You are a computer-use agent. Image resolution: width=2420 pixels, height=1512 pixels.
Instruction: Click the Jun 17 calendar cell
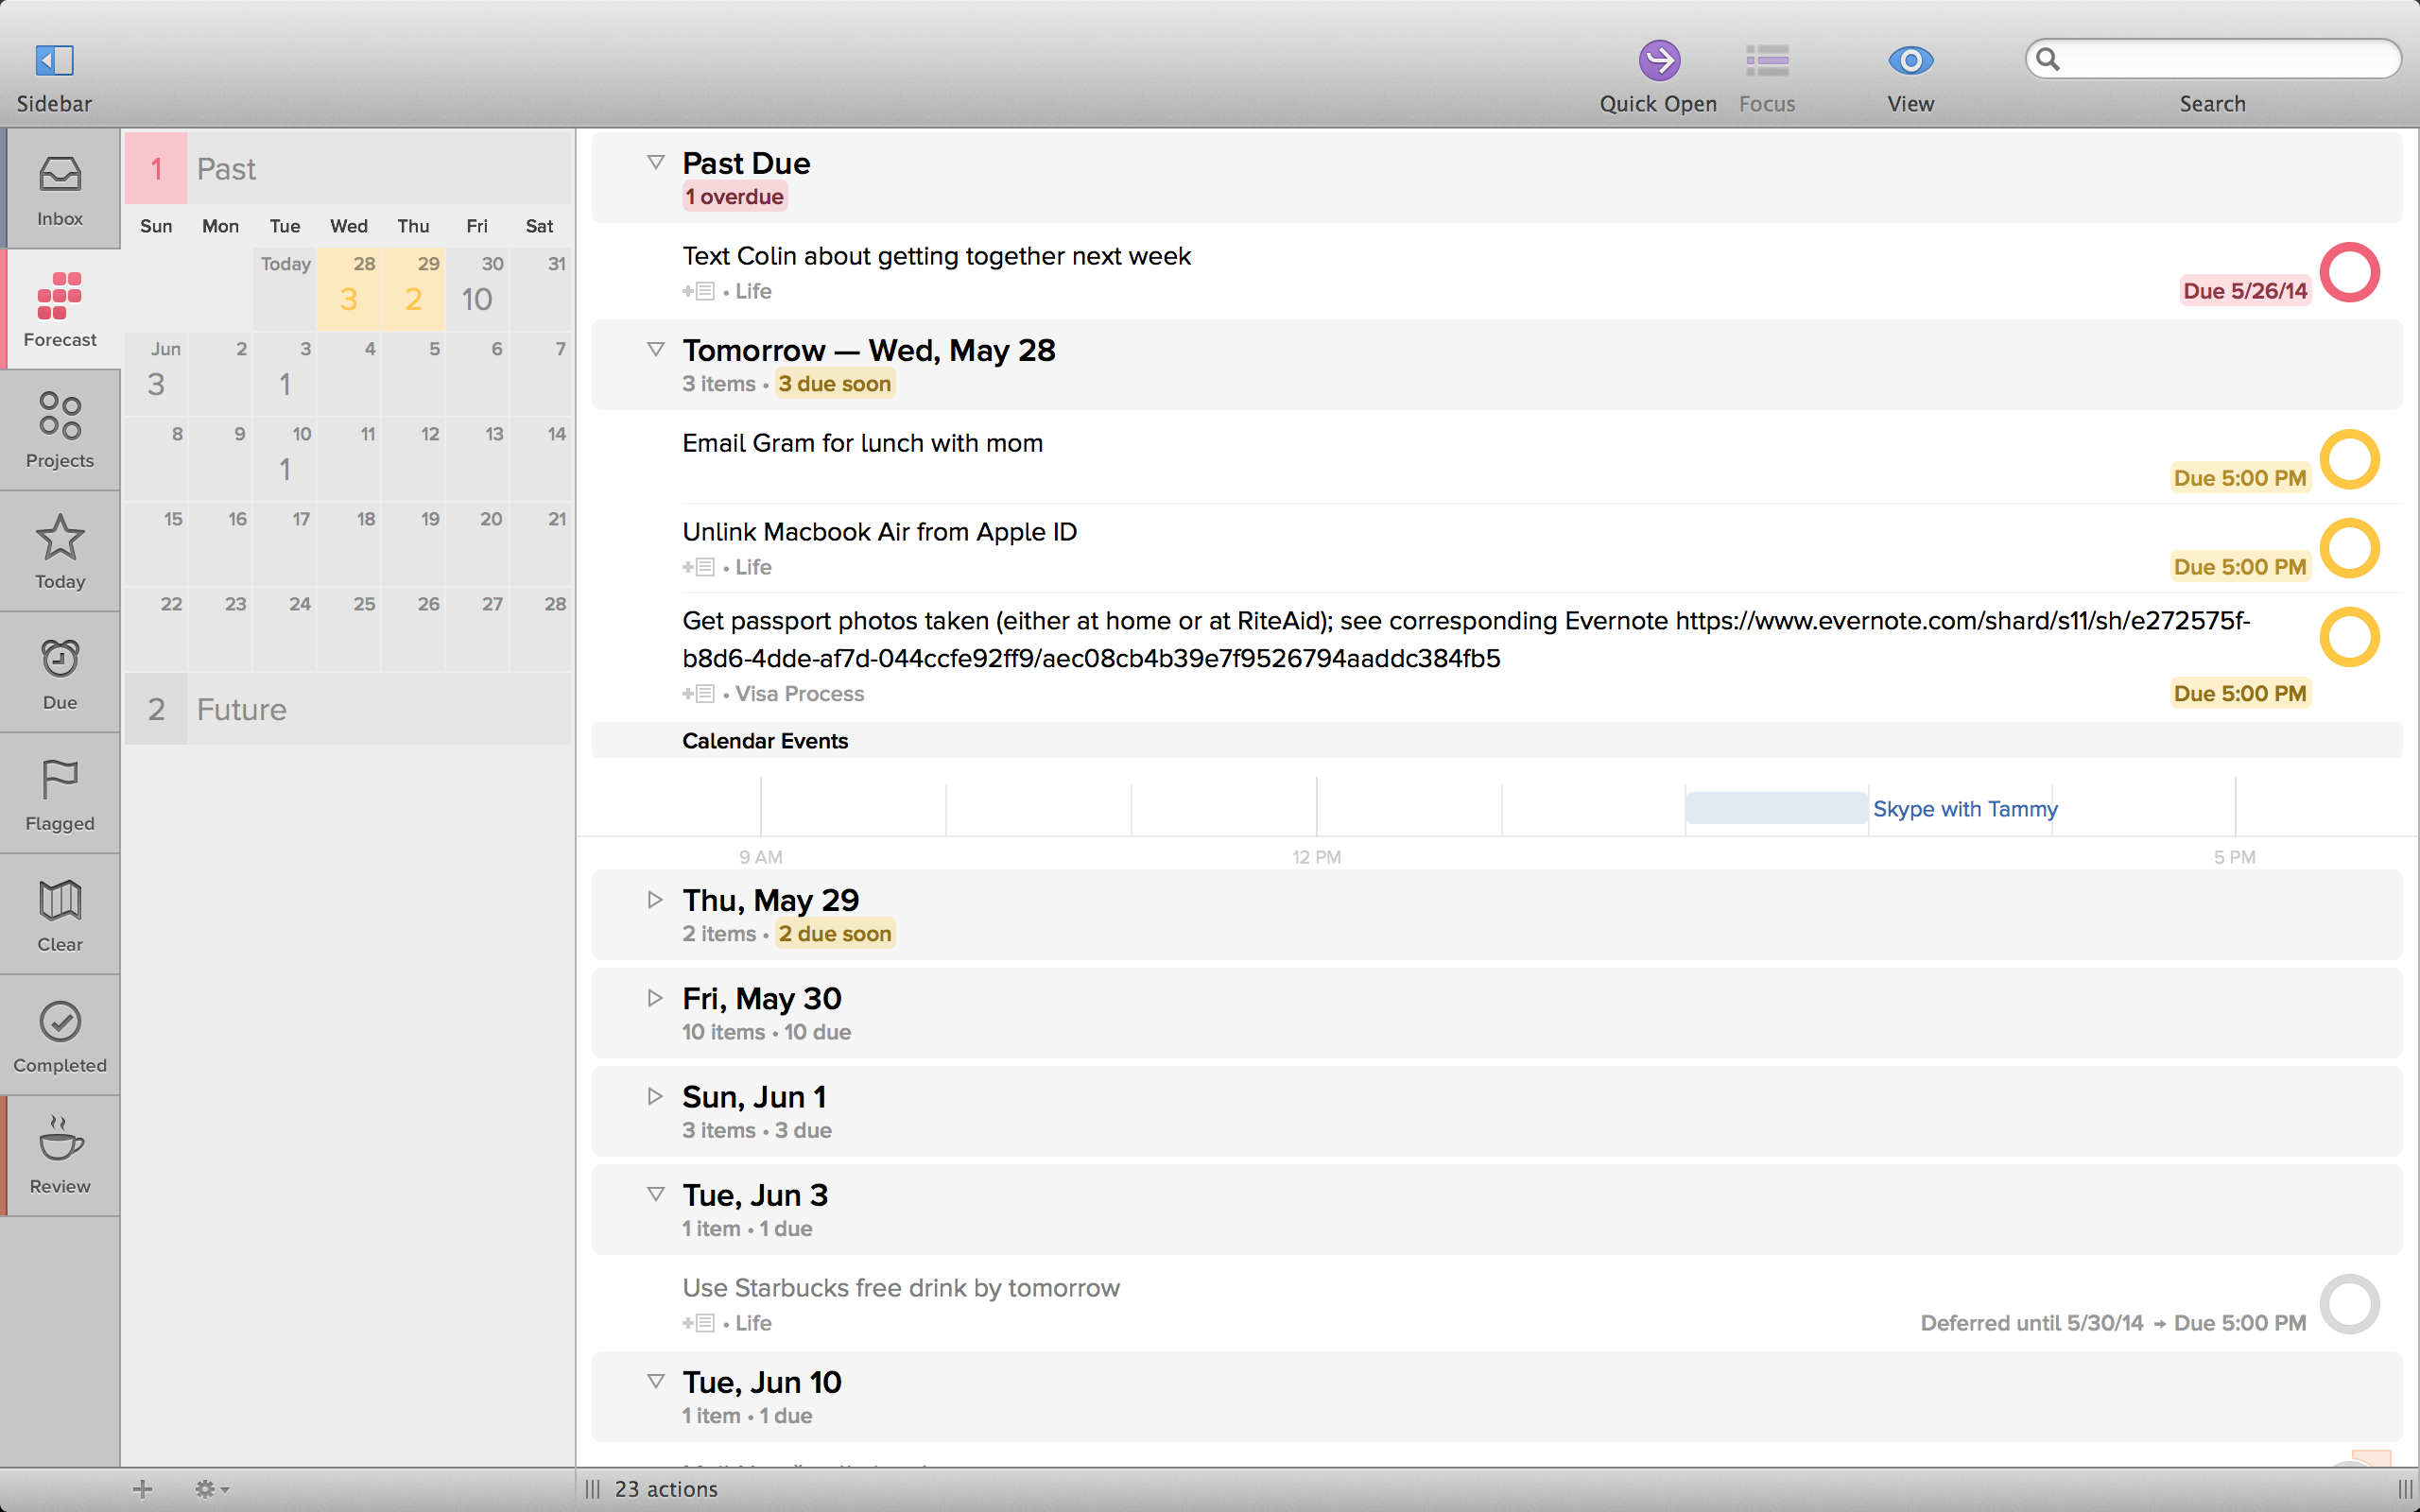[285, 544]
